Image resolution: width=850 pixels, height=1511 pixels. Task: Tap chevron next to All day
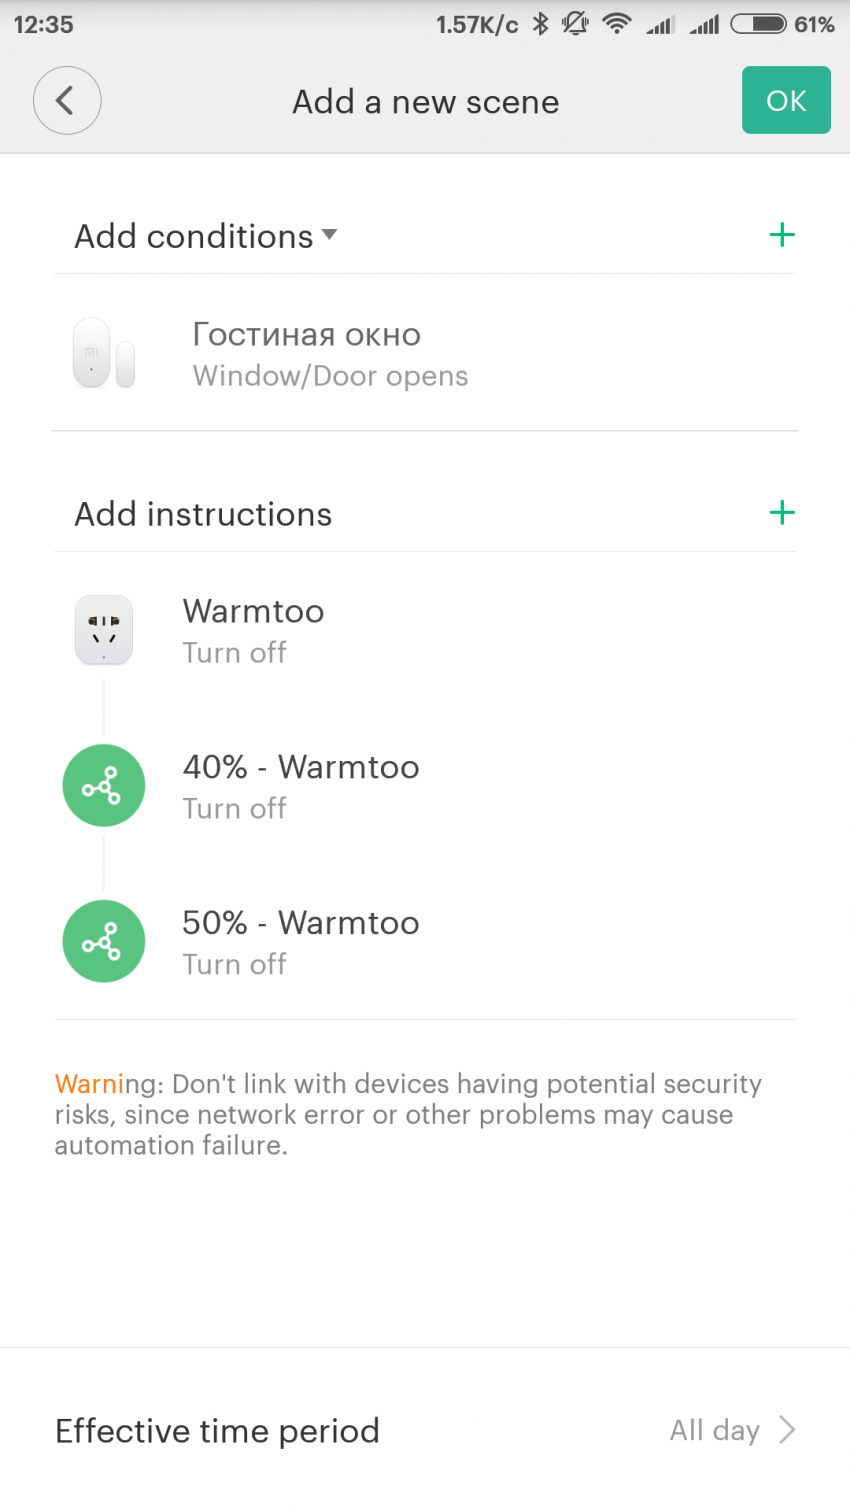[787, 1431]
